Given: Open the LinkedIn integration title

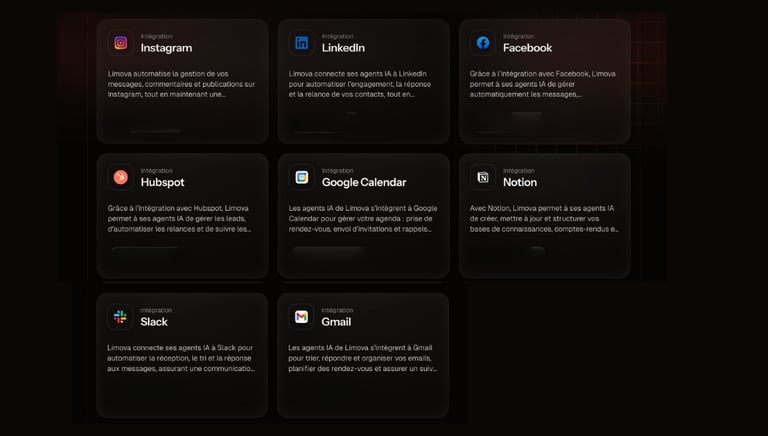Looking at the screenshot, I should (343, 48).
